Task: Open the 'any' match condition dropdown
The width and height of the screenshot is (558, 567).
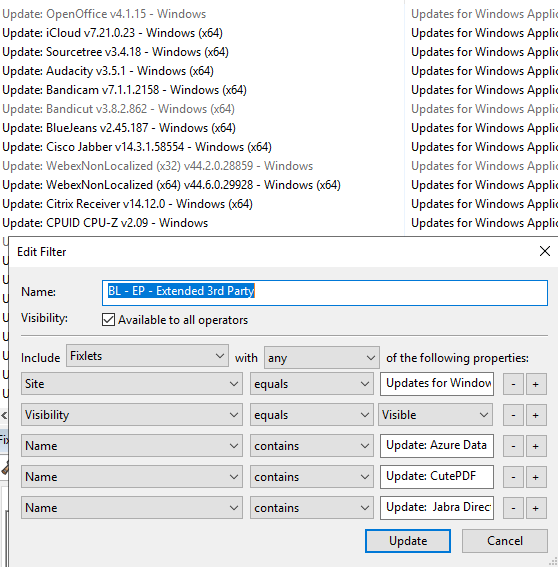Action: (321, 358)
